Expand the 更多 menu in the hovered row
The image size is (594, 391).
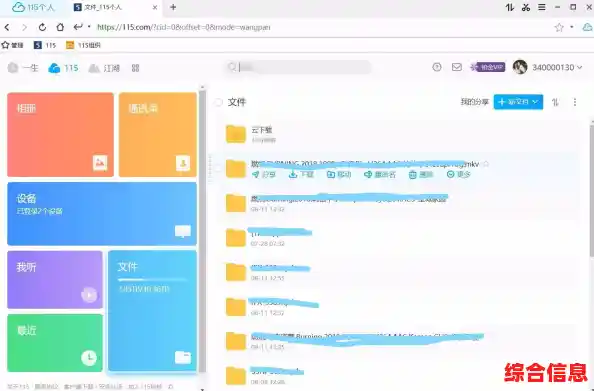[459, 175]
